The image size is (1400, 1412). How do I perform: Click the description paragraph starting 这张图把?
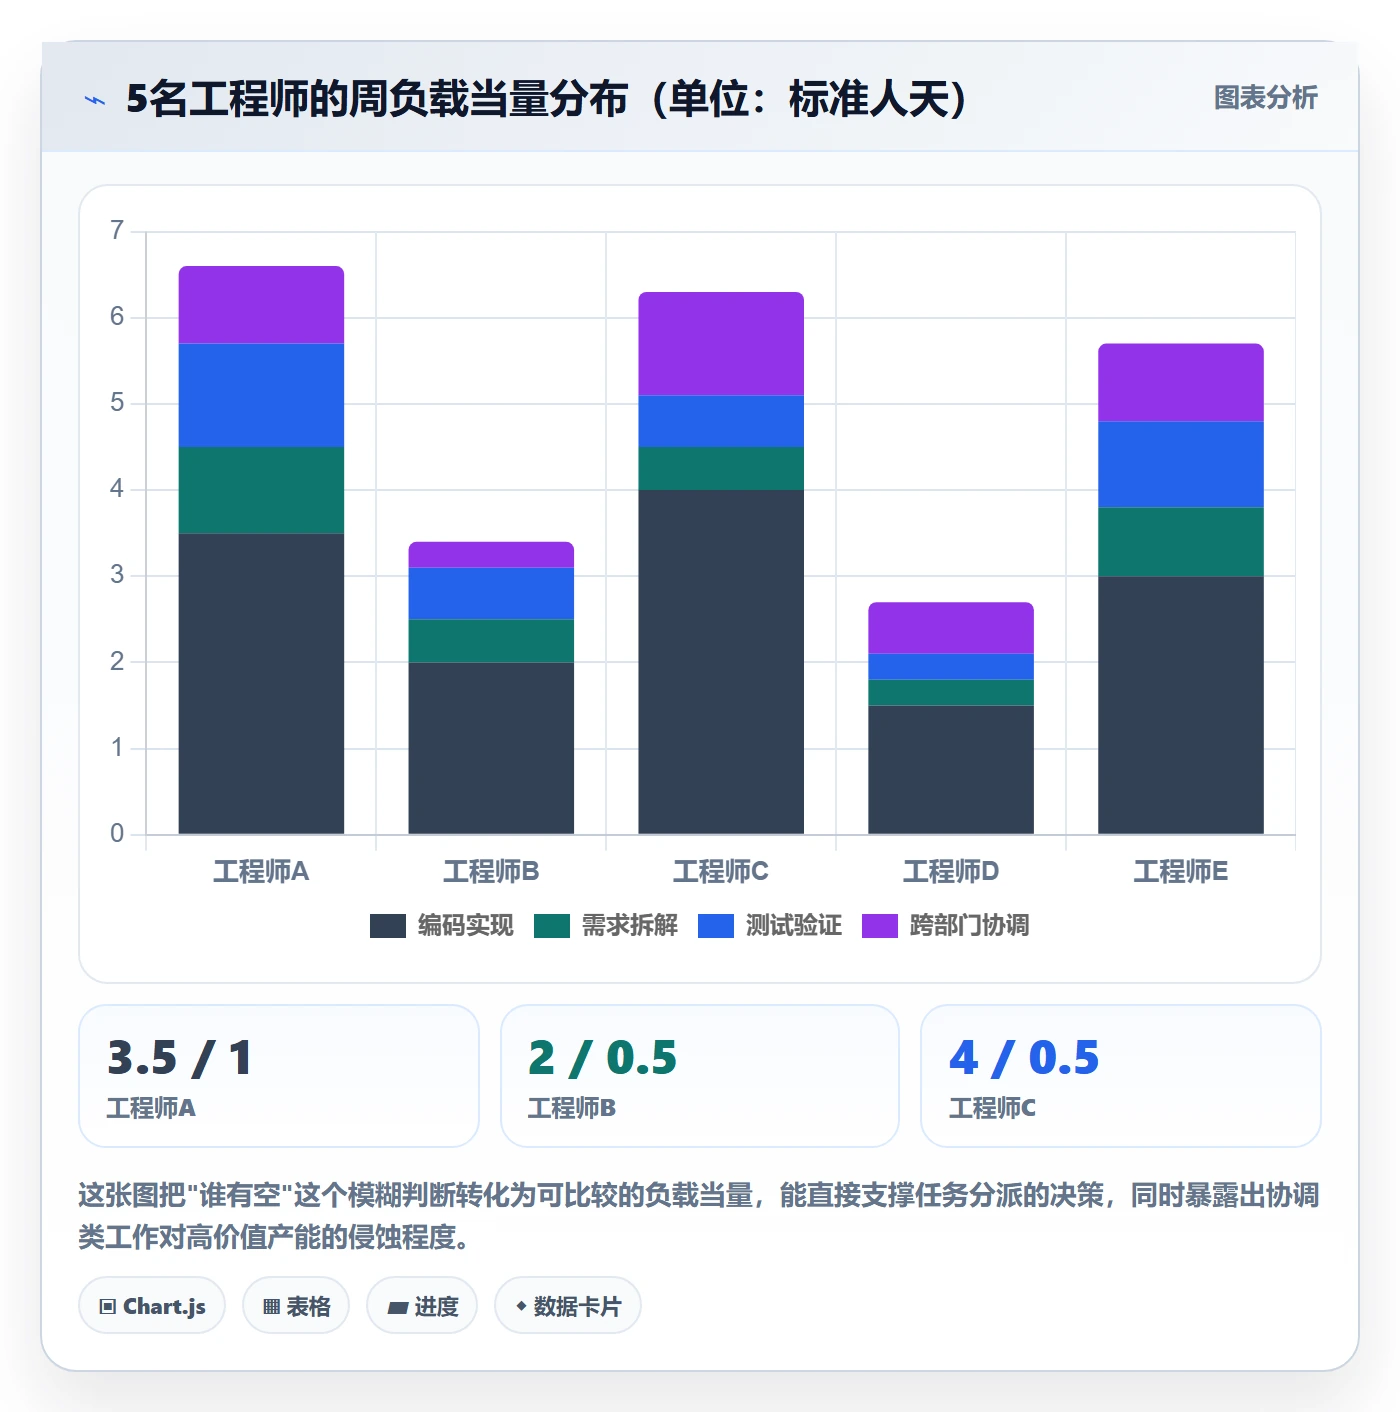pos(699,1216)
